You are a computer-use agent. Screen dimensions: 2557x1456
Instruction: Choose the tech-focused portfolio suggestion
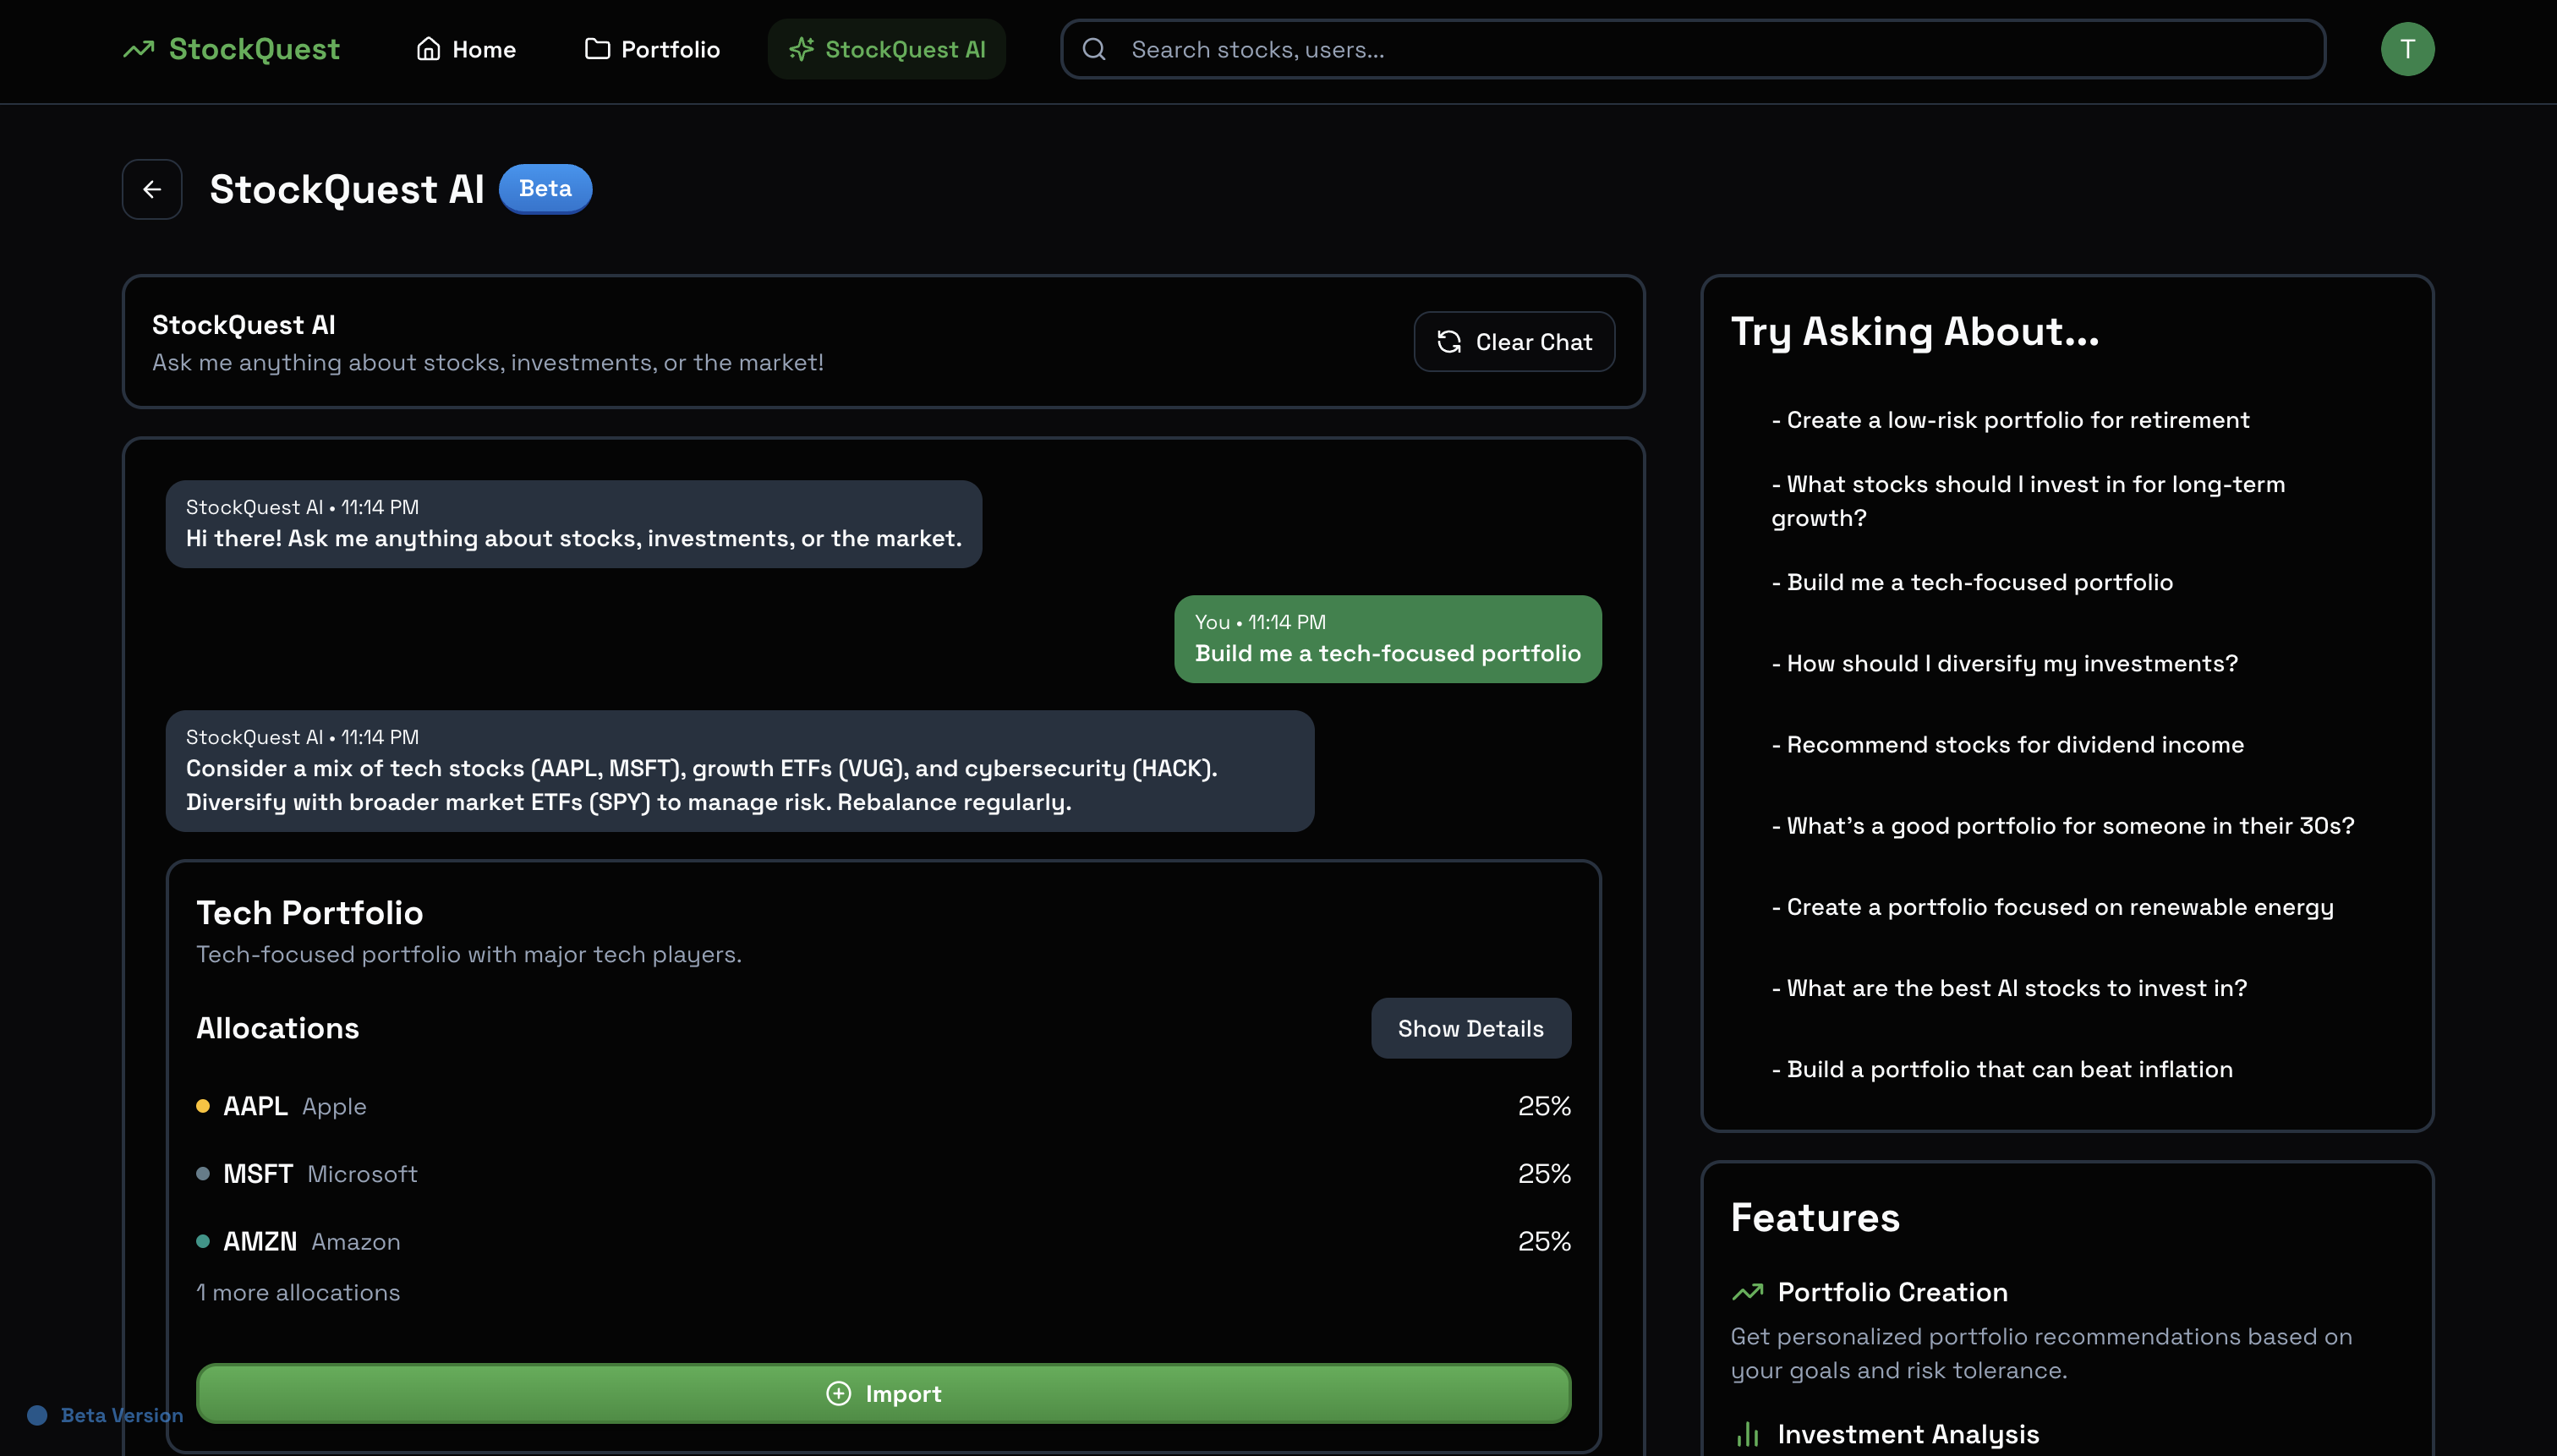pyautogui.click(x=1972, y=582)
